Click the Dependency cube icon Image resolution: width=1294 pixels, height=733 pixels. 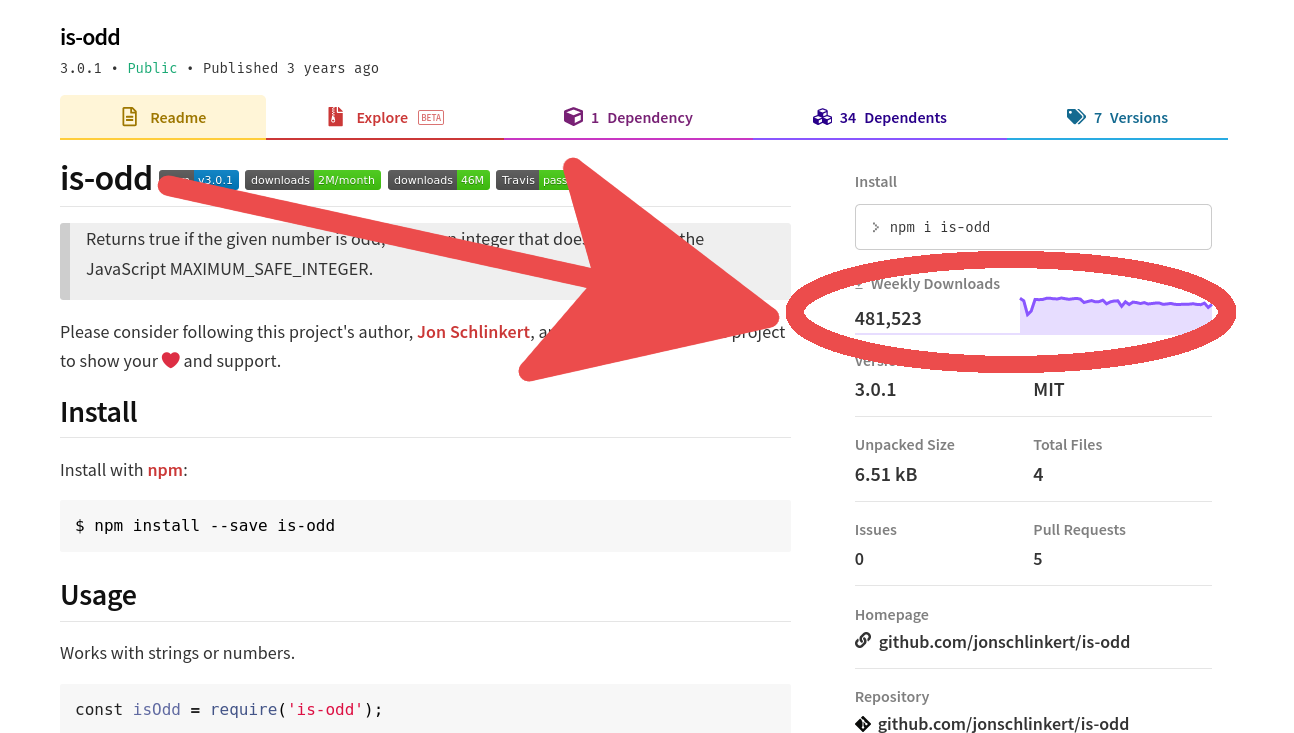(573, 117)
